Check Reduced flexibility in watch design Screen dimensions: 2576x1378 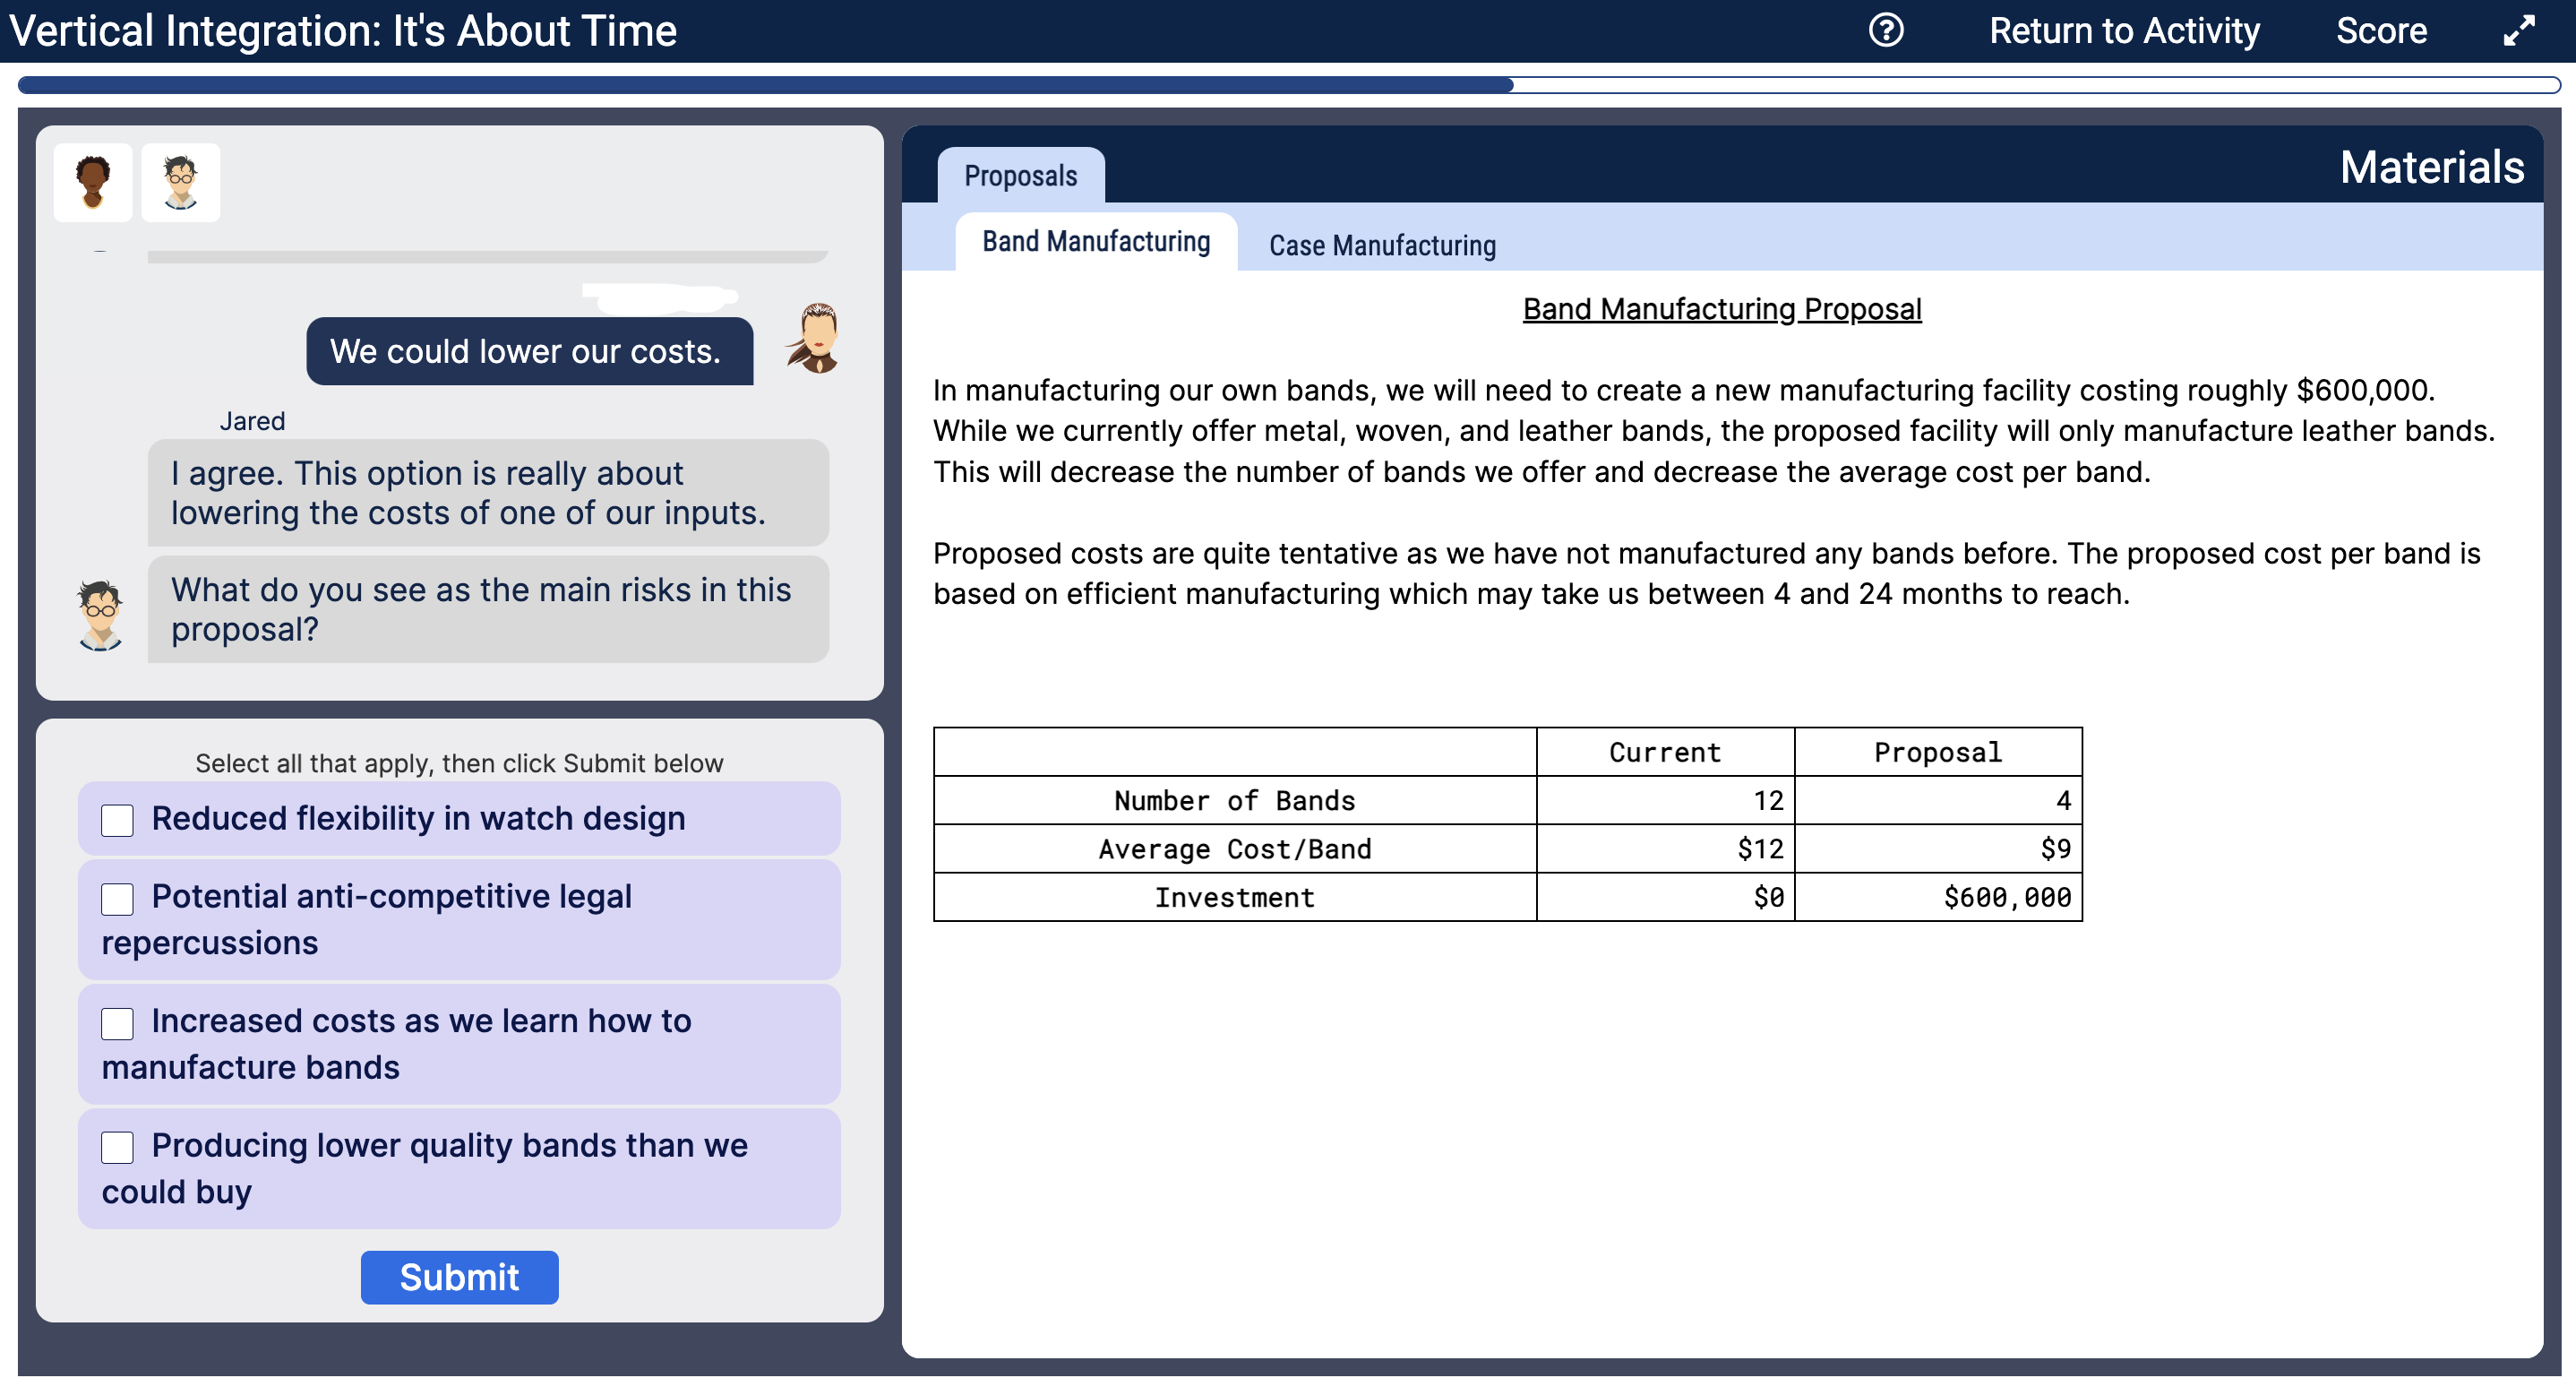[x=117, y=821]
